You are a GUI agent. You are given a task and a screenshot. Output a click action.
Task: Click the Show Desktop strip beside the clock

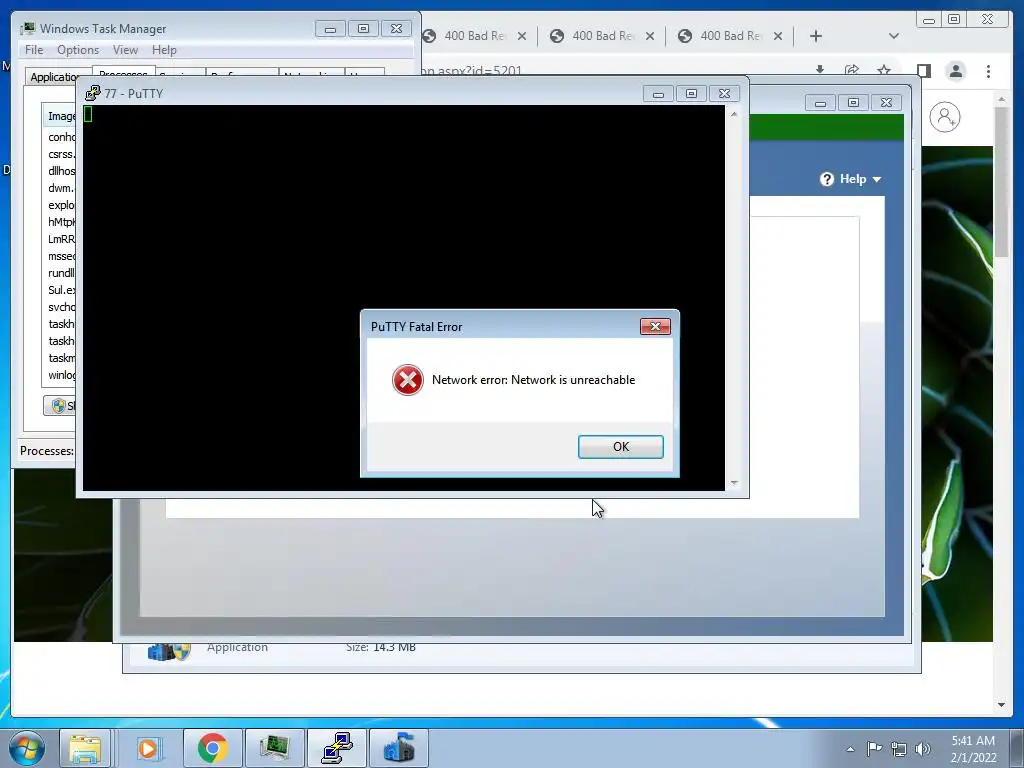[1016, 749]
